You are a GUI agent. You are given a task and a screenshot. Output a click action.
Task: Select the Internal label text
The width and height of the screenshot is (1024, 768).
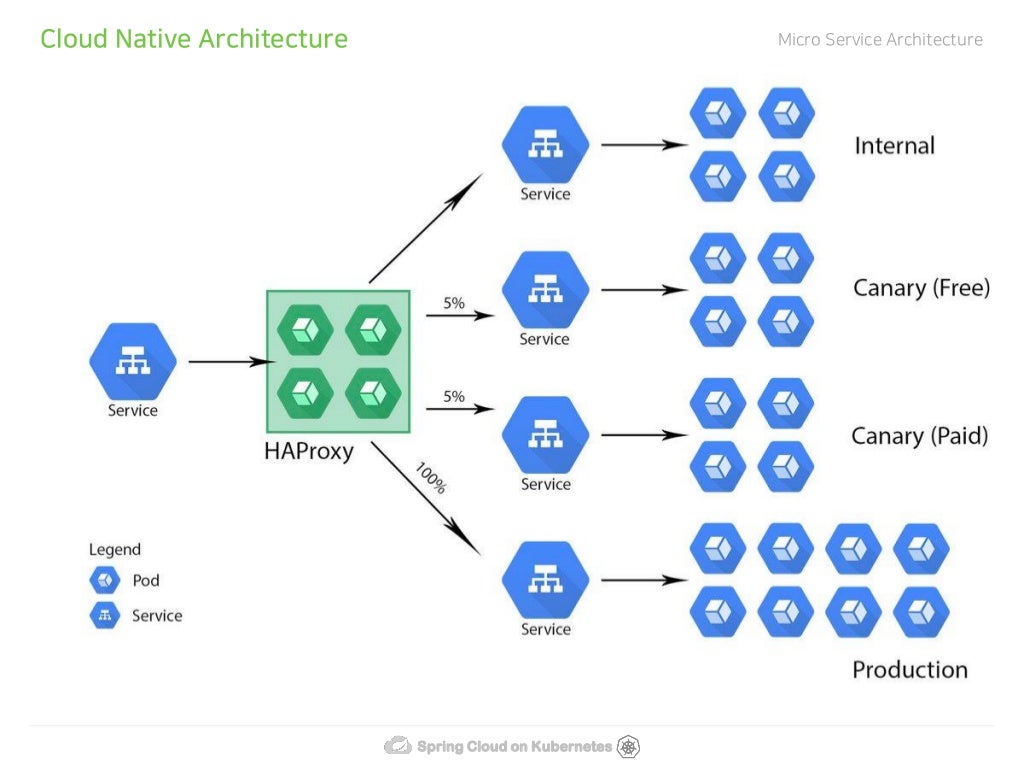(895, 145)
